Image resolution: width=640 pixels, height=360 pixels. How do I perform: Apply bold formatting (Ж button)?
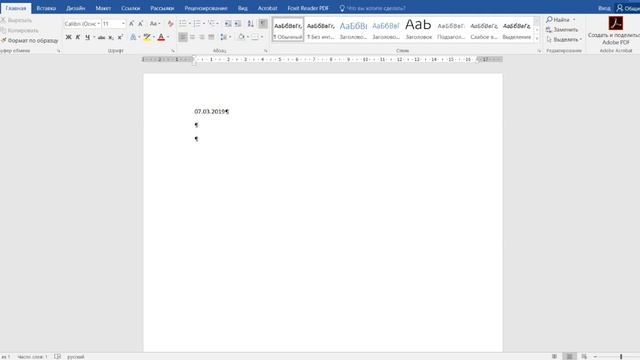coord(68,37)
